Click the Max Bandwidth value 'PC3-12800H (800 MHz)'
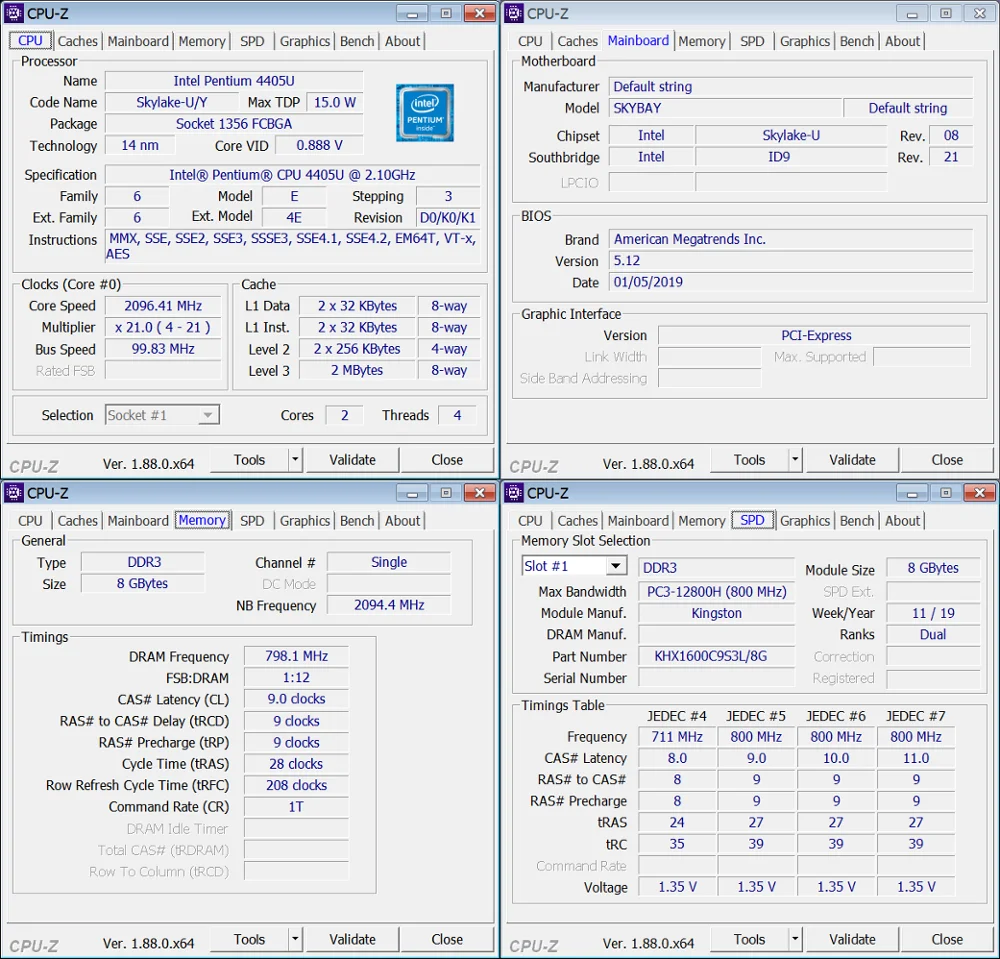Image resolution: width=1000 pixels, height=959 pixels. click(717, 591)
